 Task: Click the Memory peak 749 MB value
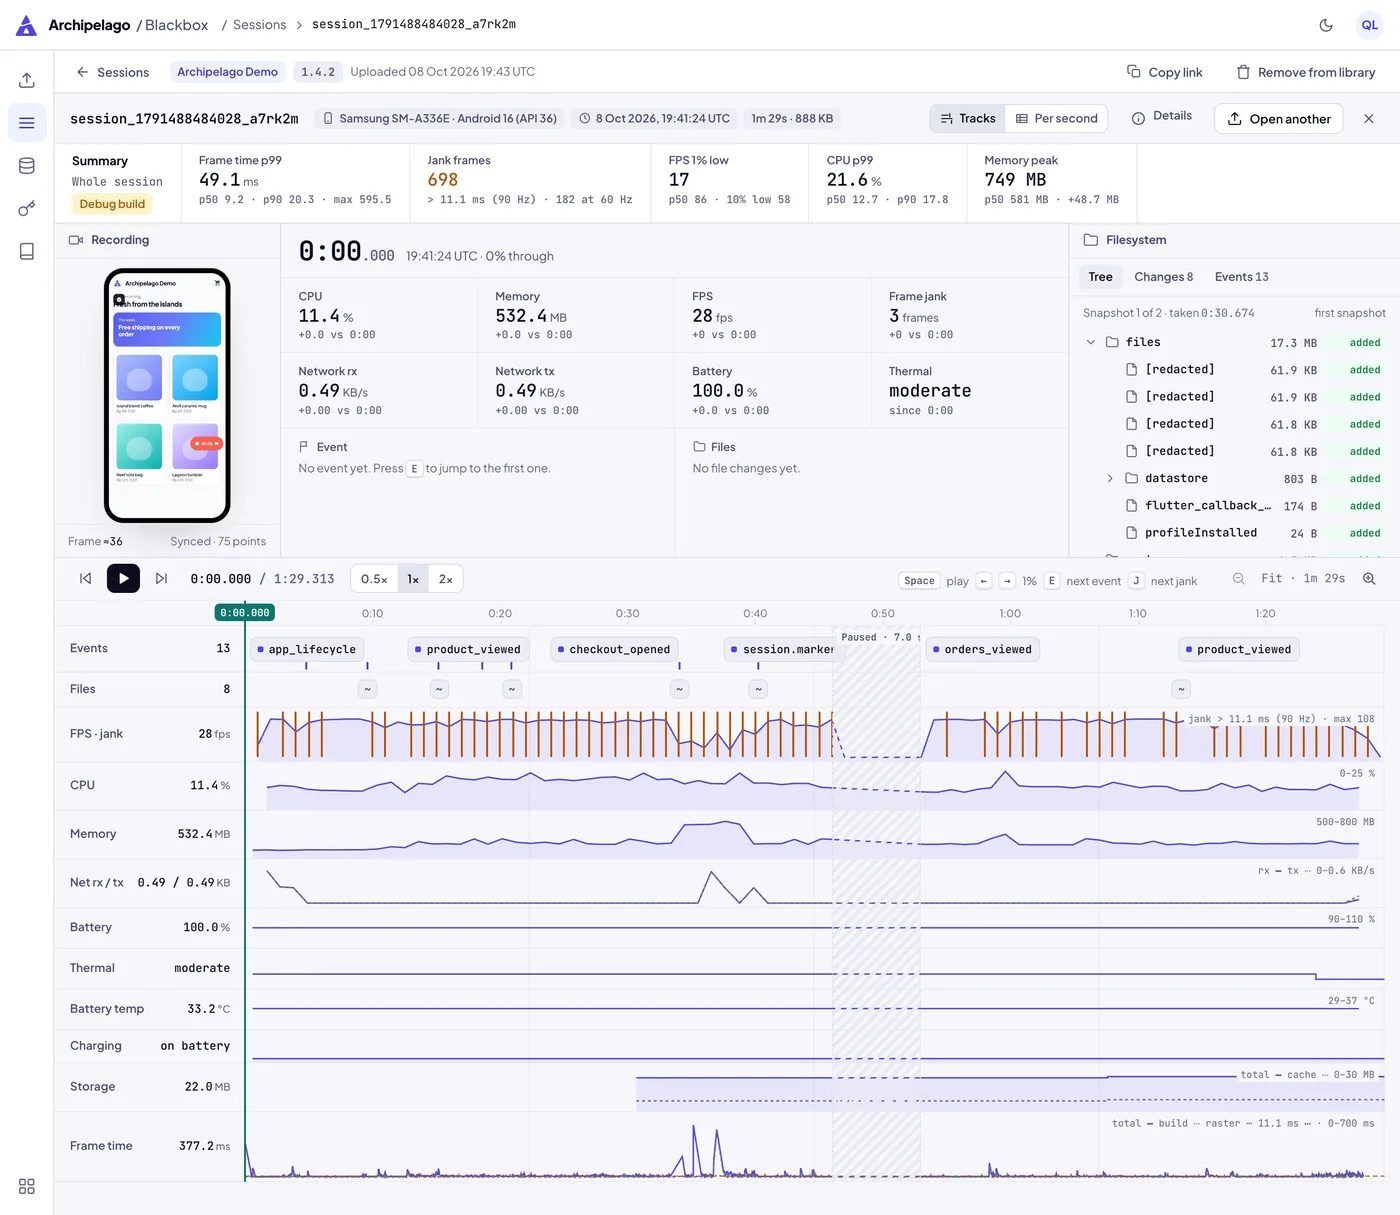point(1015,180)
